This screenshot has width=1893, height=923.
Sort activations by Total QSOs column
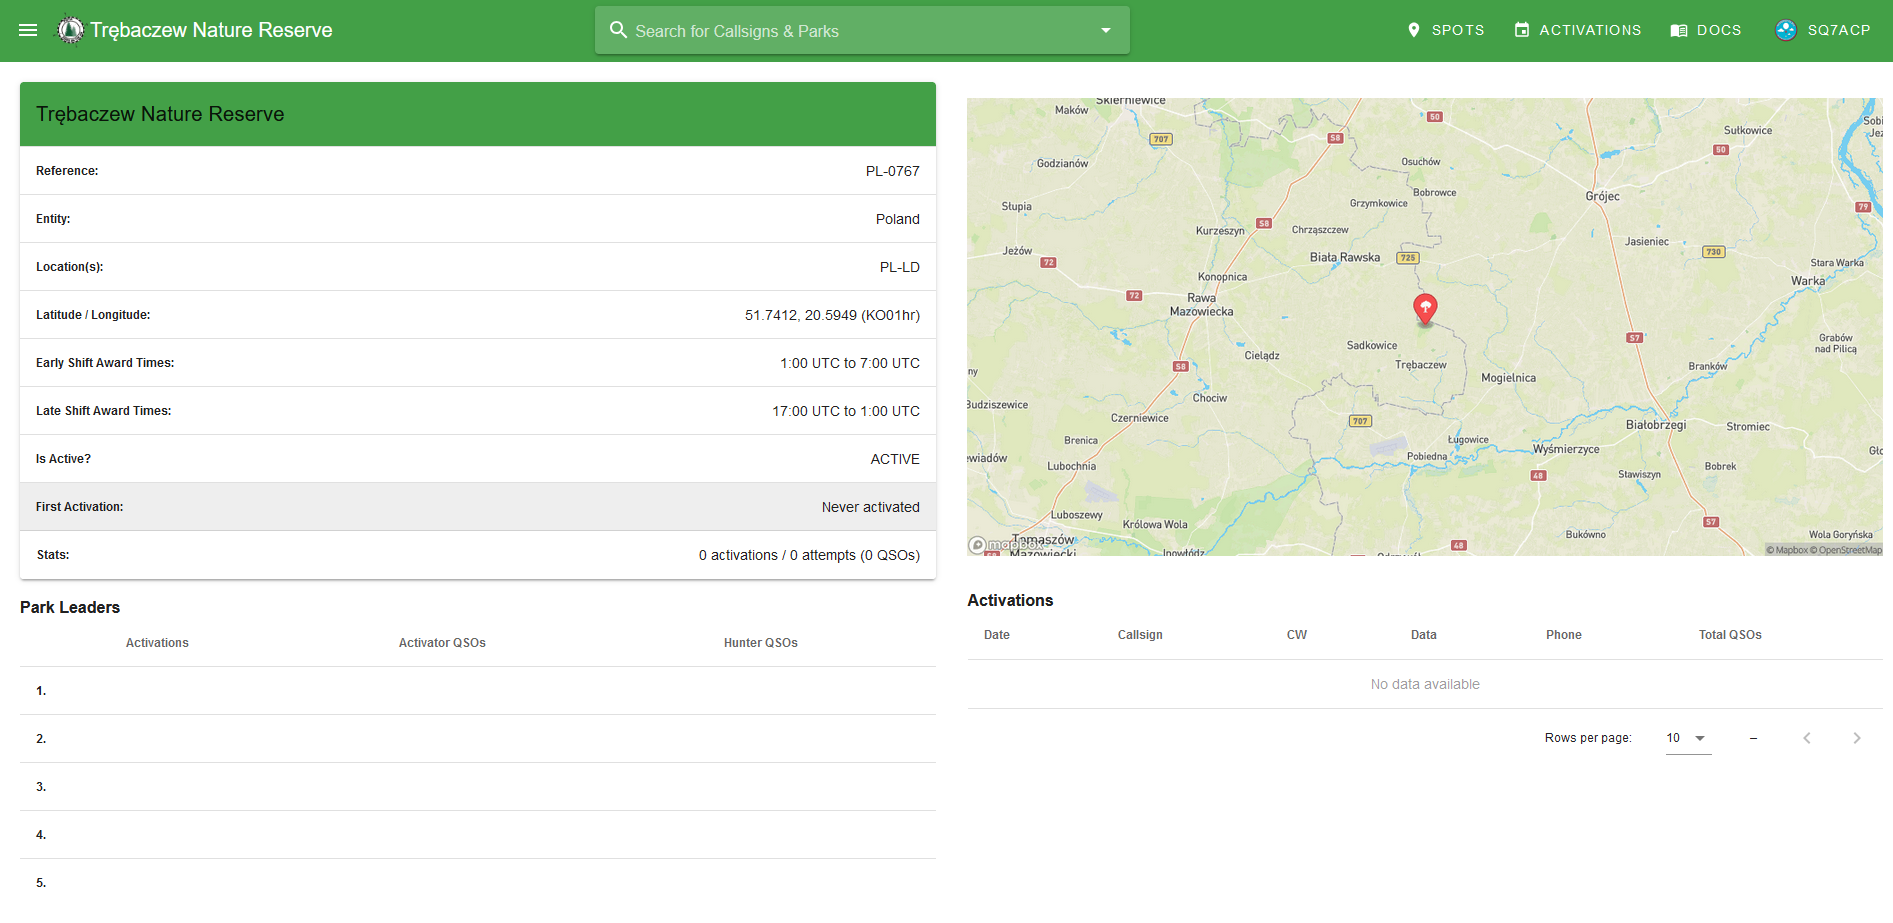click(1729, 635)
